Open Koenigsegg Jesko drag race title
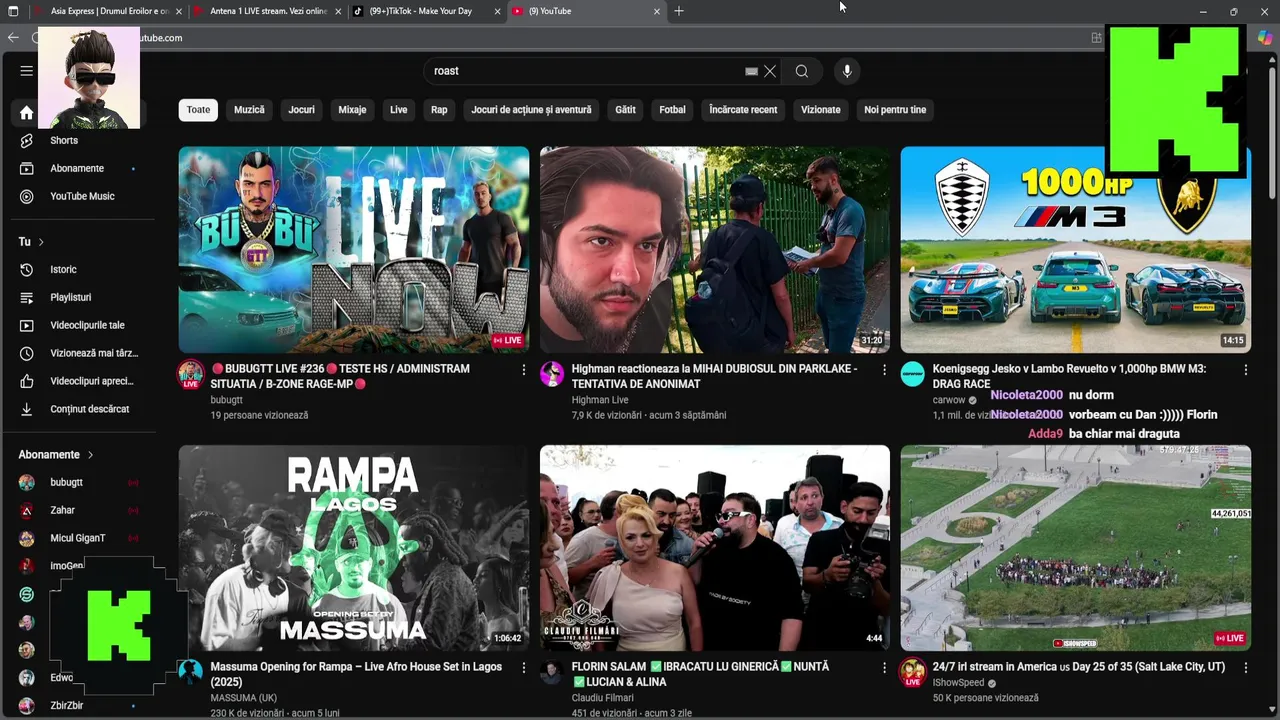This screenshot has width=1280, height=720. pos(1069,376)
